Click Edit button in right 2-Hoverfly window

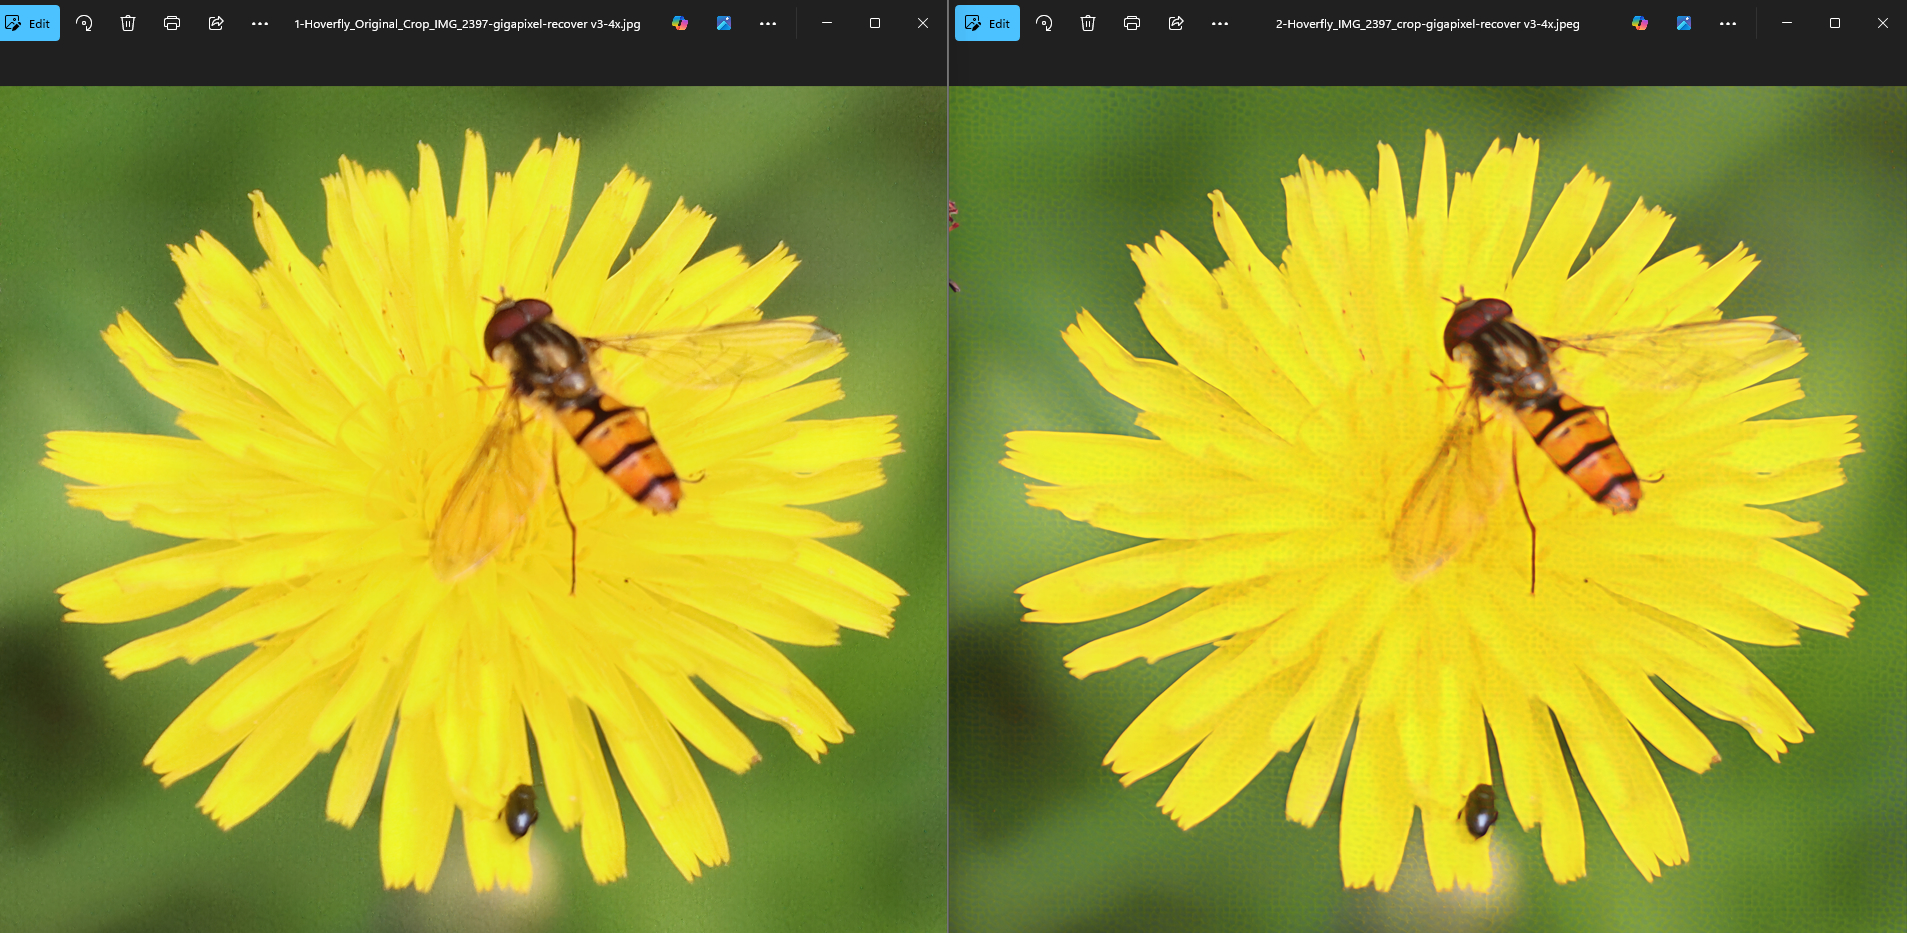(x=987, y=23)
